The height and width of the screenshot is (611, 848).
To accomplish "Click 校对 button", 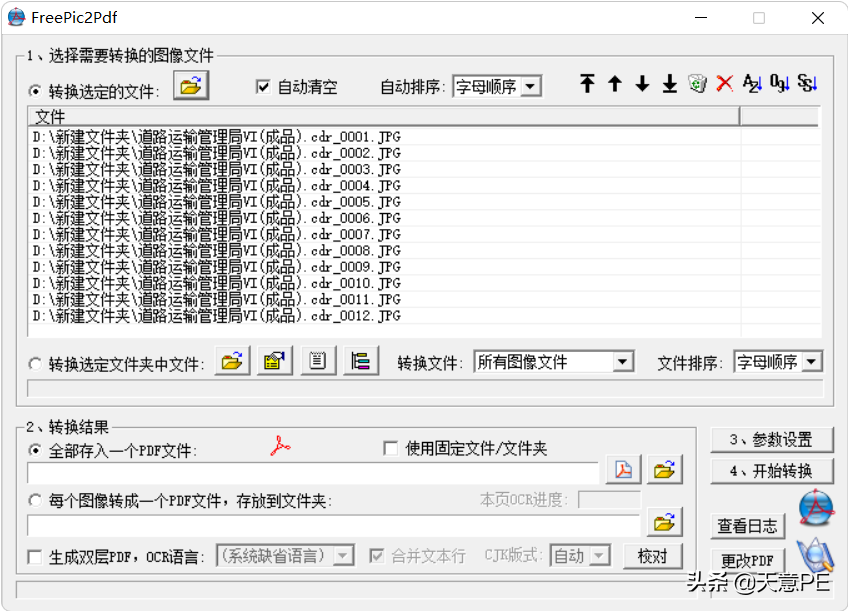I will pos(653,556).
